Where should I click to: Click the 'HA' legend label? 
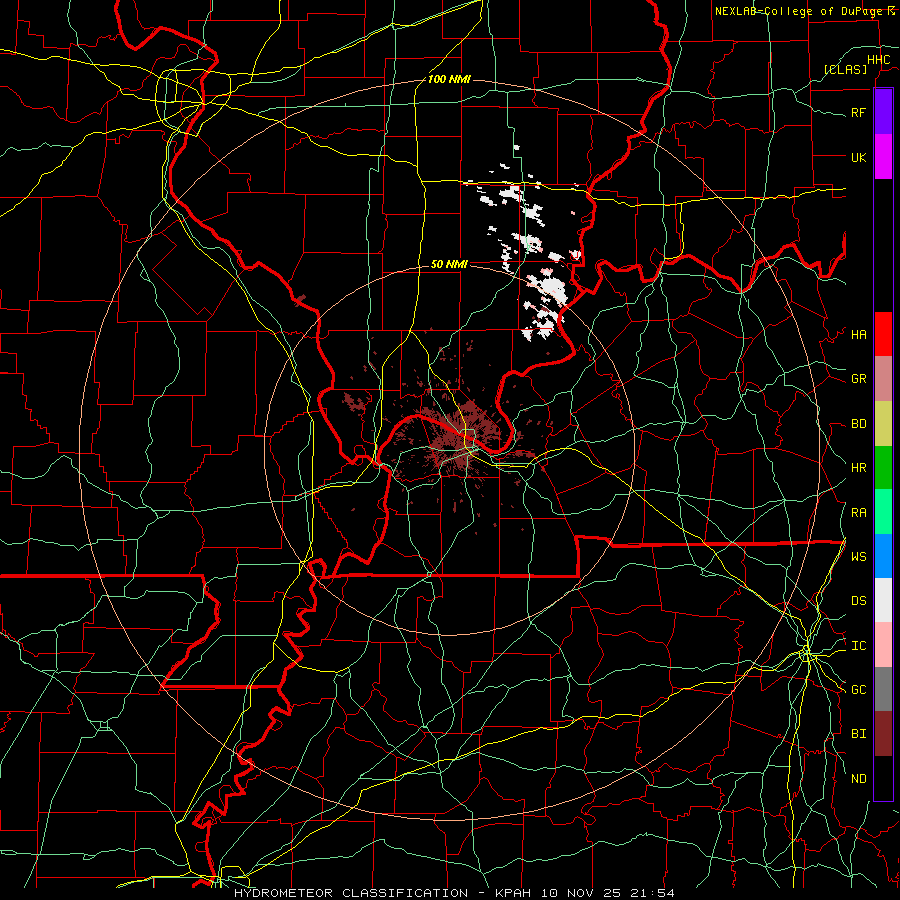tap(858, 335)
